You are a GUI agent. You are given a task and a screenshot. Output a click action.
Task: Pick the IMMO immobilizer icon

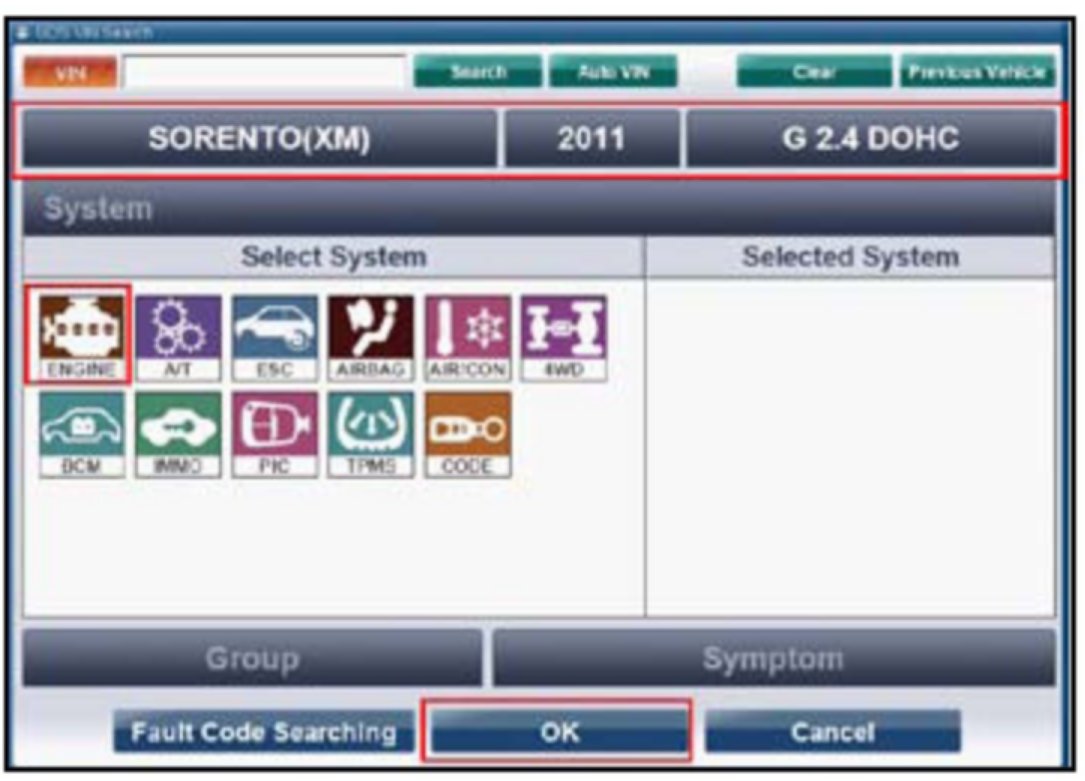178,433
